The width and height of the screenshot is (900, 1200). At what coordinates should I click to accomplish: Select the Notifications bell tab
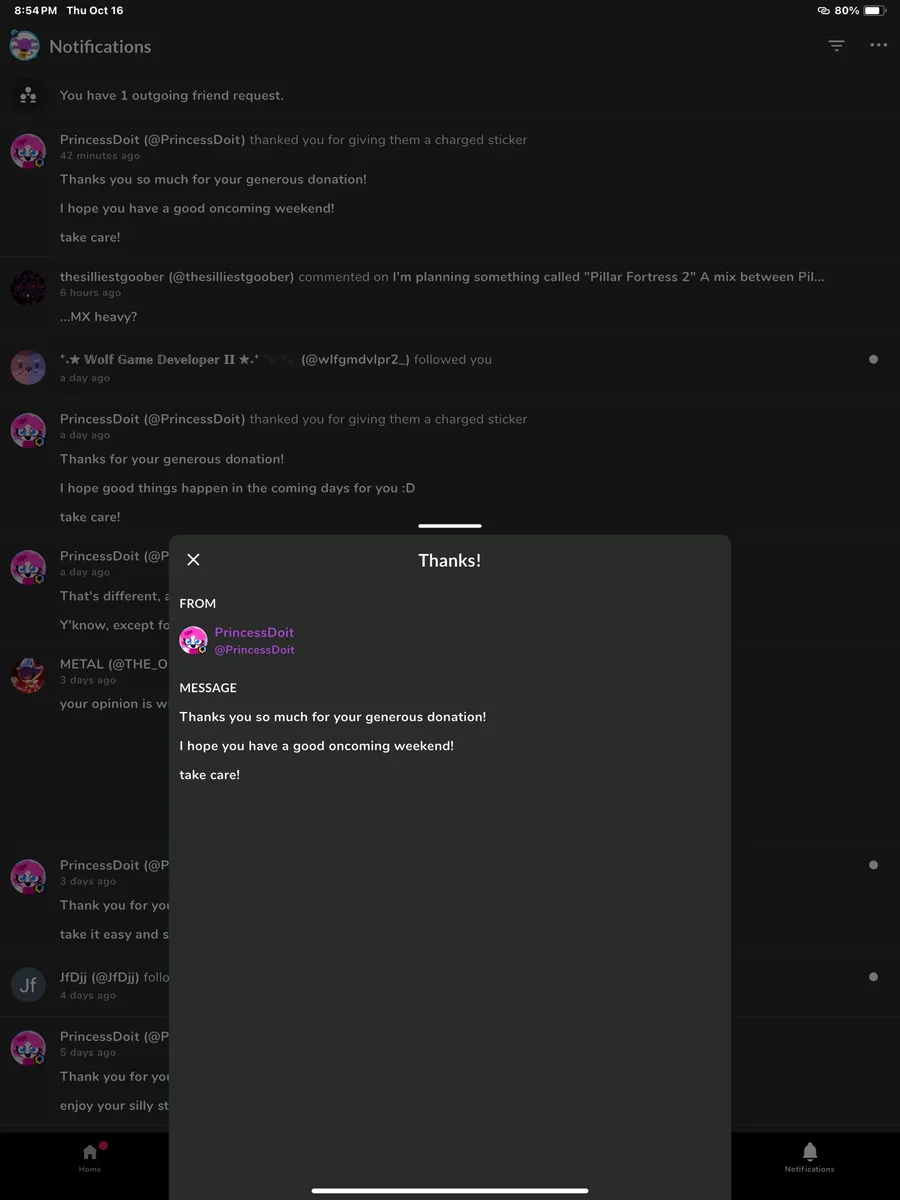pos(809,1156)
